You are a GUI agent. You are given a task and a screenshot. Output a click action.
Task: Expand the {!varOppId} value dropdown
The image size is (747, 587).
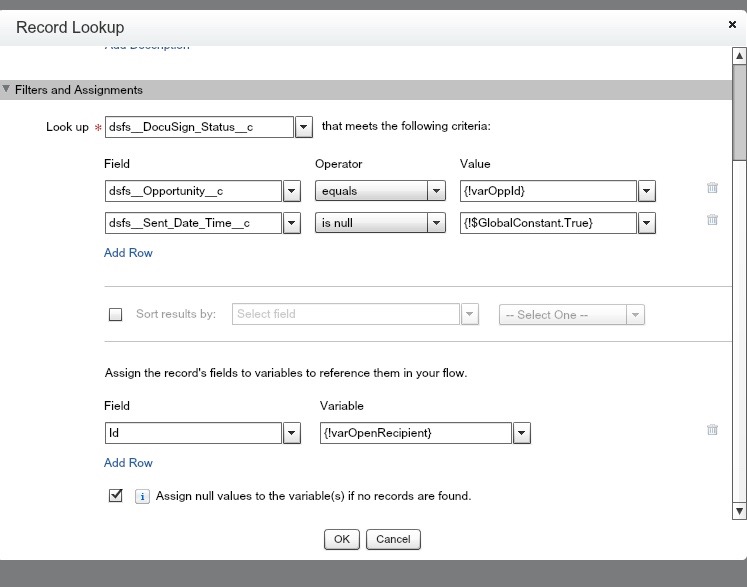point(647,191)
